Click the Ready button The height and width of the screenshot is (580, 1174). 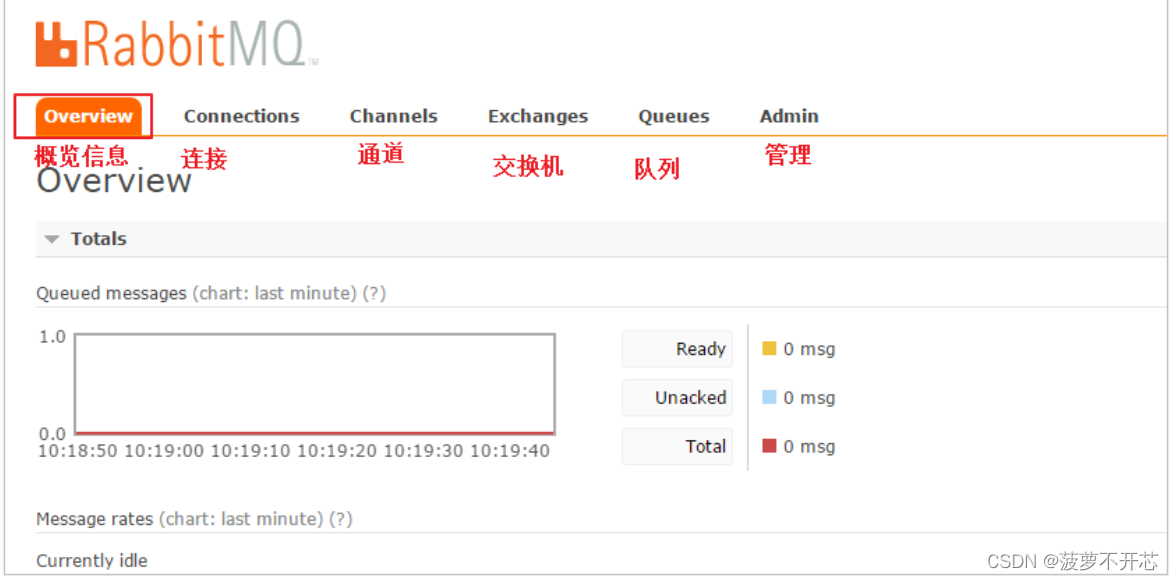(x=677, y=348)
